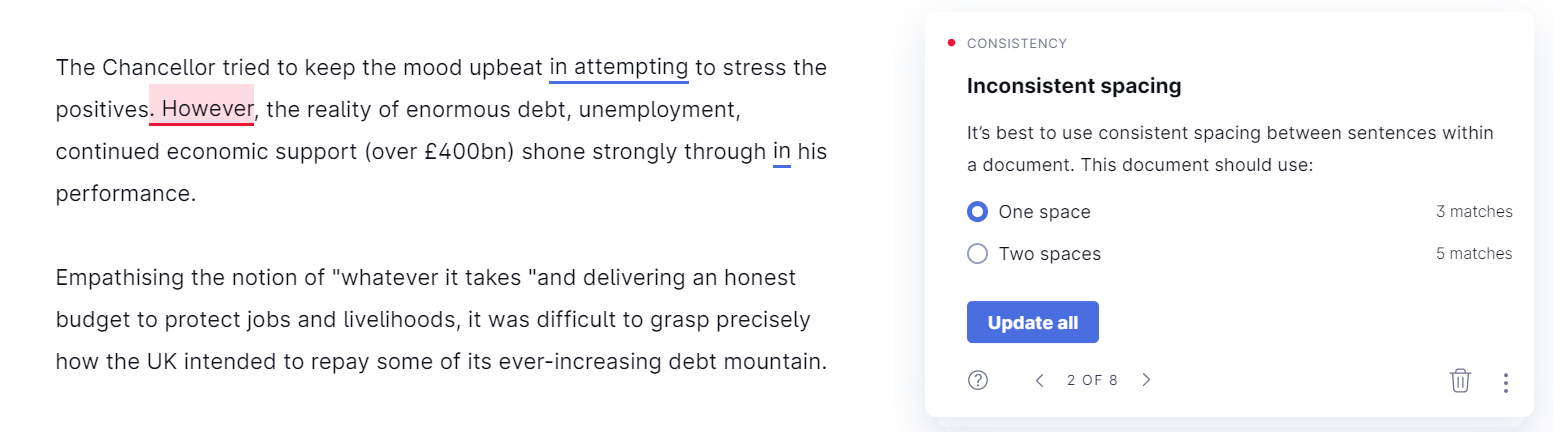Screen dimensions: 1554x432
Task: Open the three-dot more options menu
Action: click(1505, 382)
